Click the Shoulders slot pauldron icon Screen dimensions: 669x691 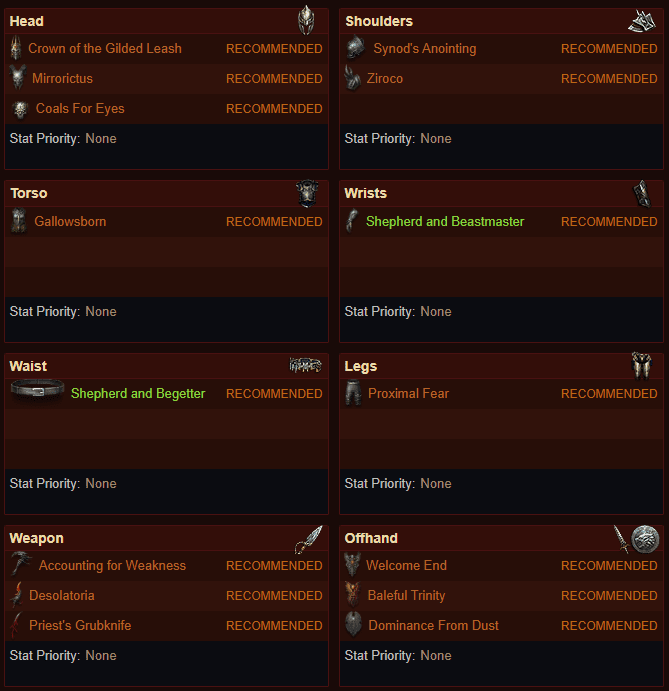pos(642,21)
